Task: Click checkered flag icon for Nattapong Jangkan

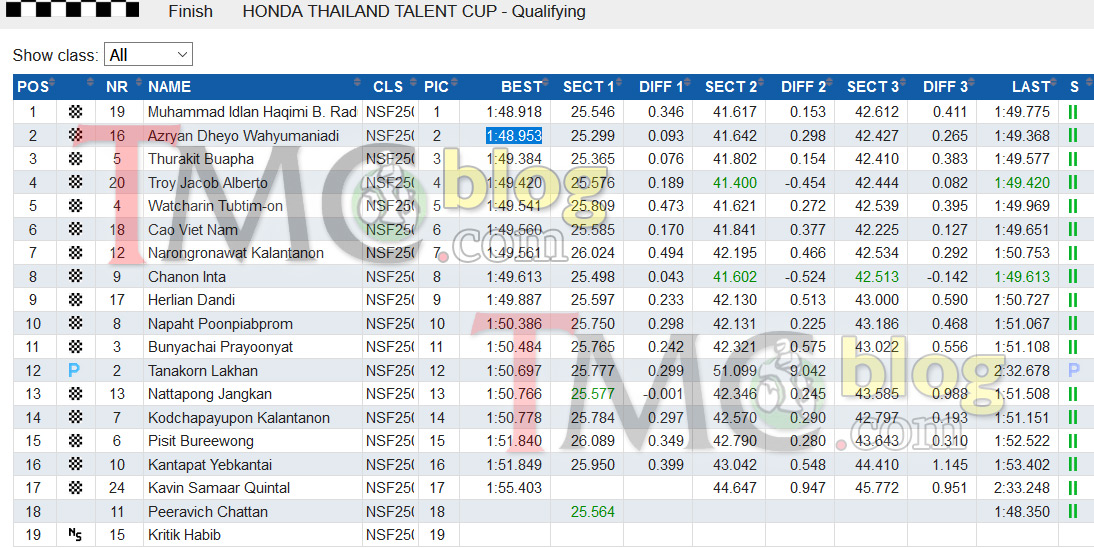Action: [x=75, y=394]
